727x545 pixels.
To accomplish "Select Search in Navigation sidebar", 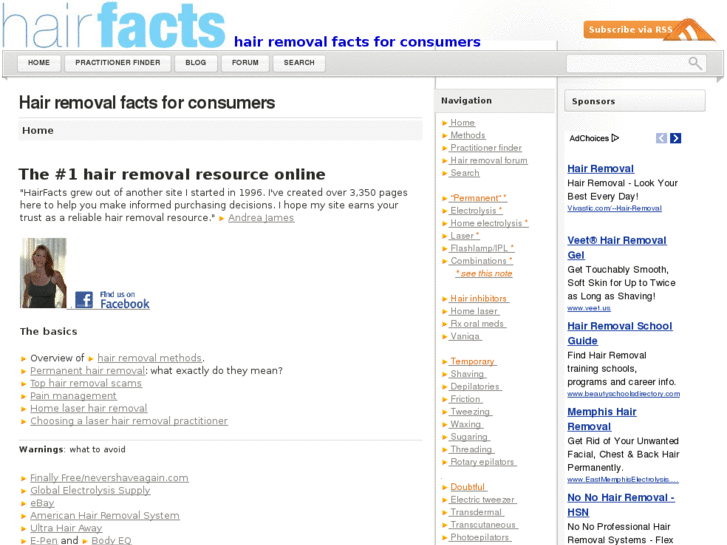I will point(465,173).
